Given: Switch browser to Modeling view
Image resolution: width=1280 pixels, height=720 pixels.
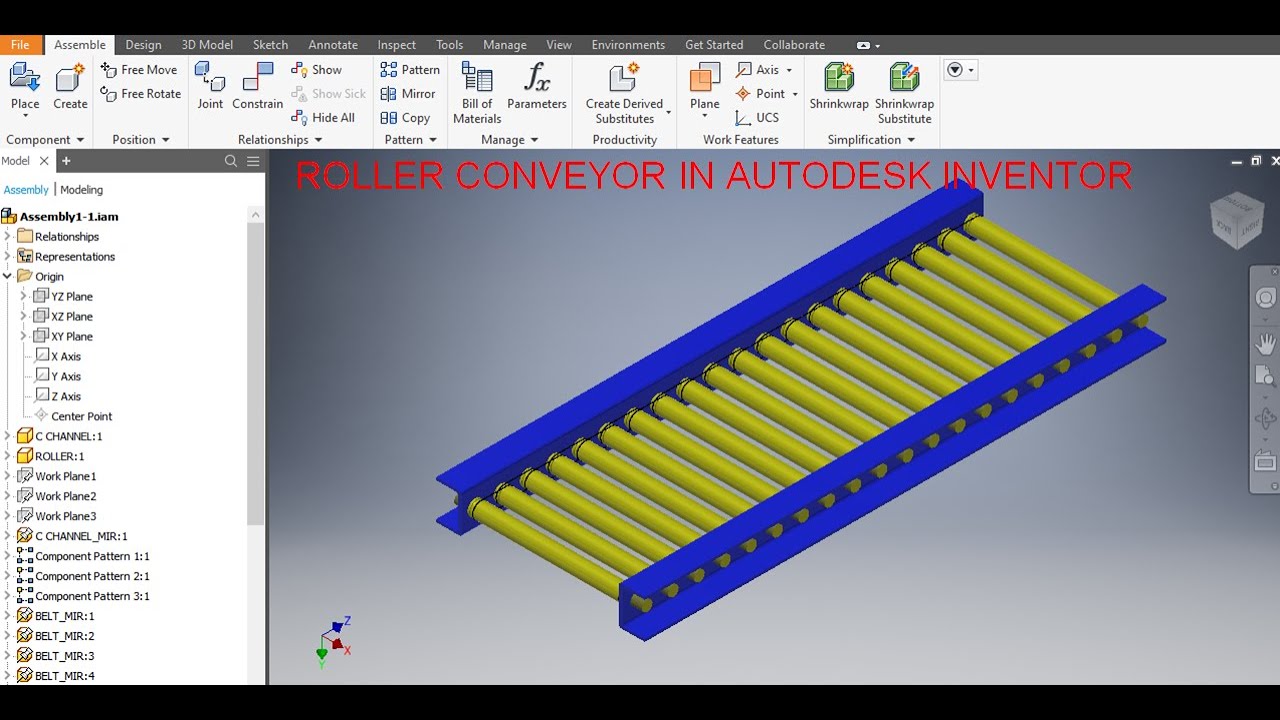Looking at the screenshot, I should pyautogui.click(x=81, y=189).
